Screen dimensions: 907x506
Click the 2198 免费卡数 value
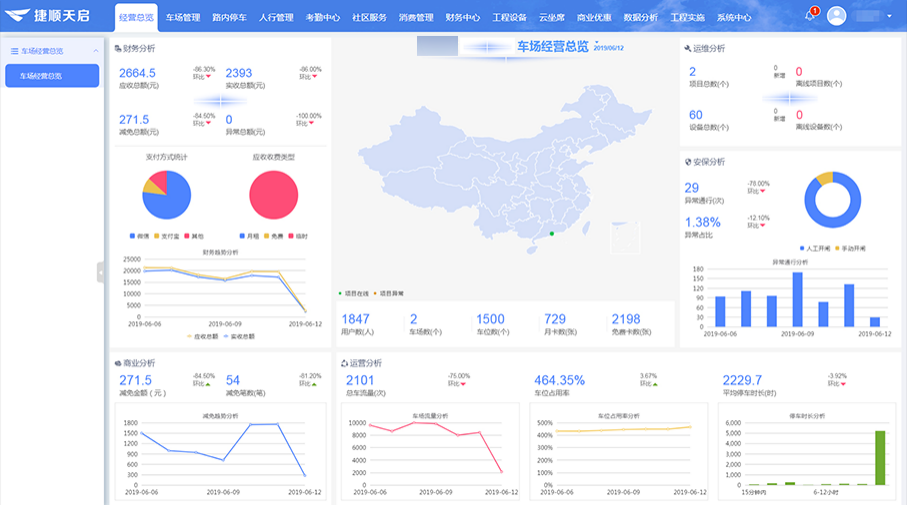[626, 319]
